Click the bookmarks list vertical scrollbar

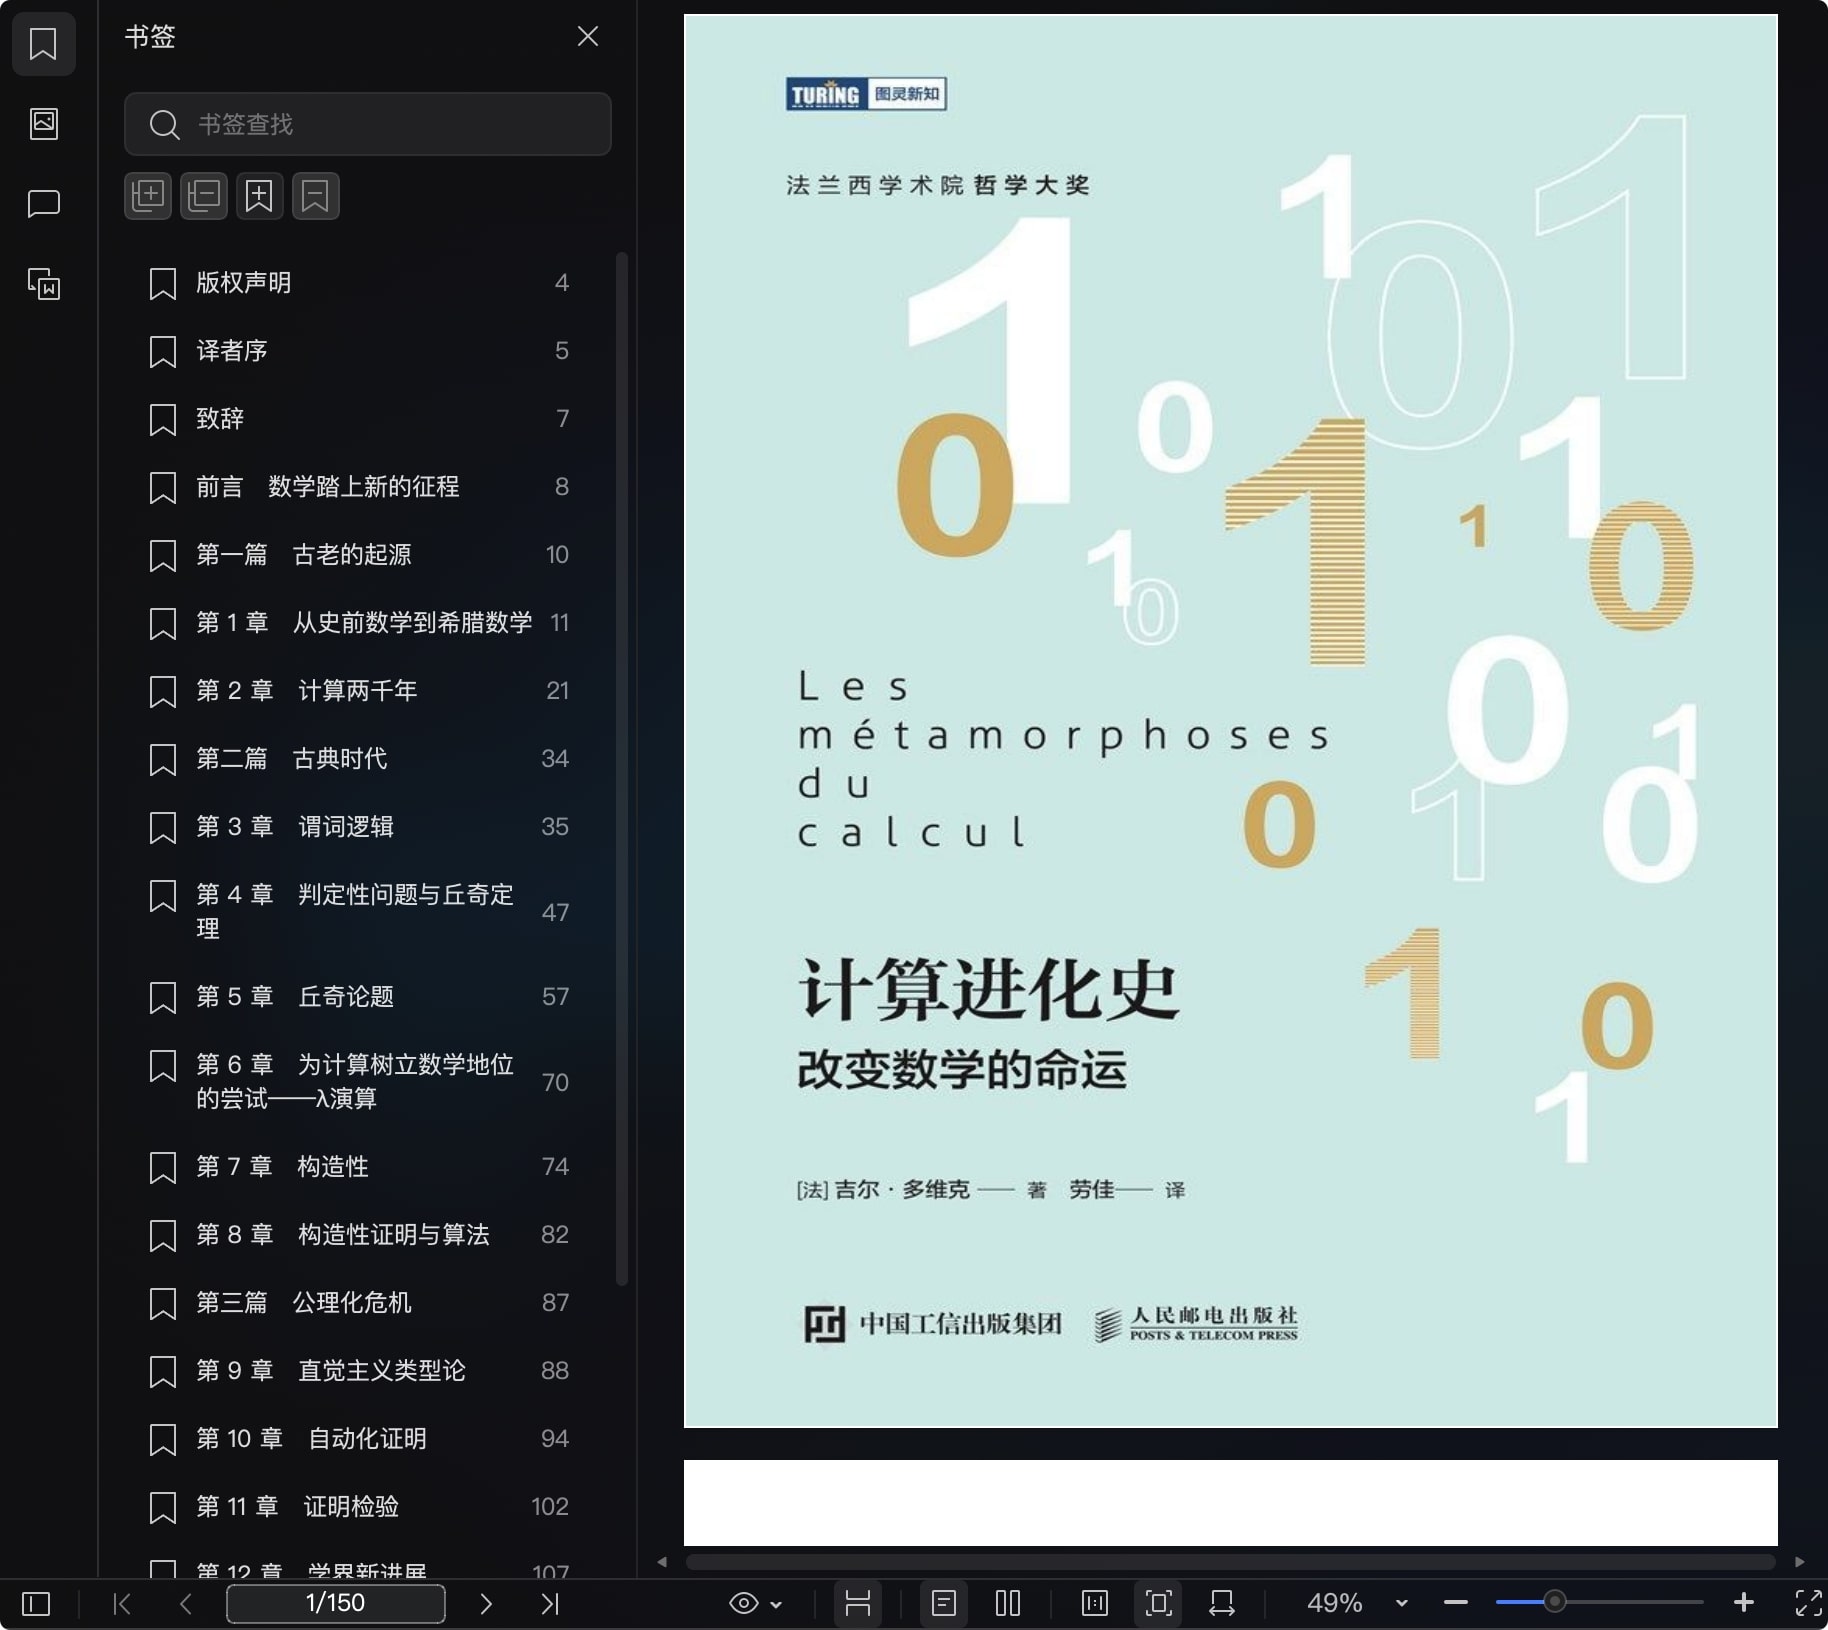point(622,768)
